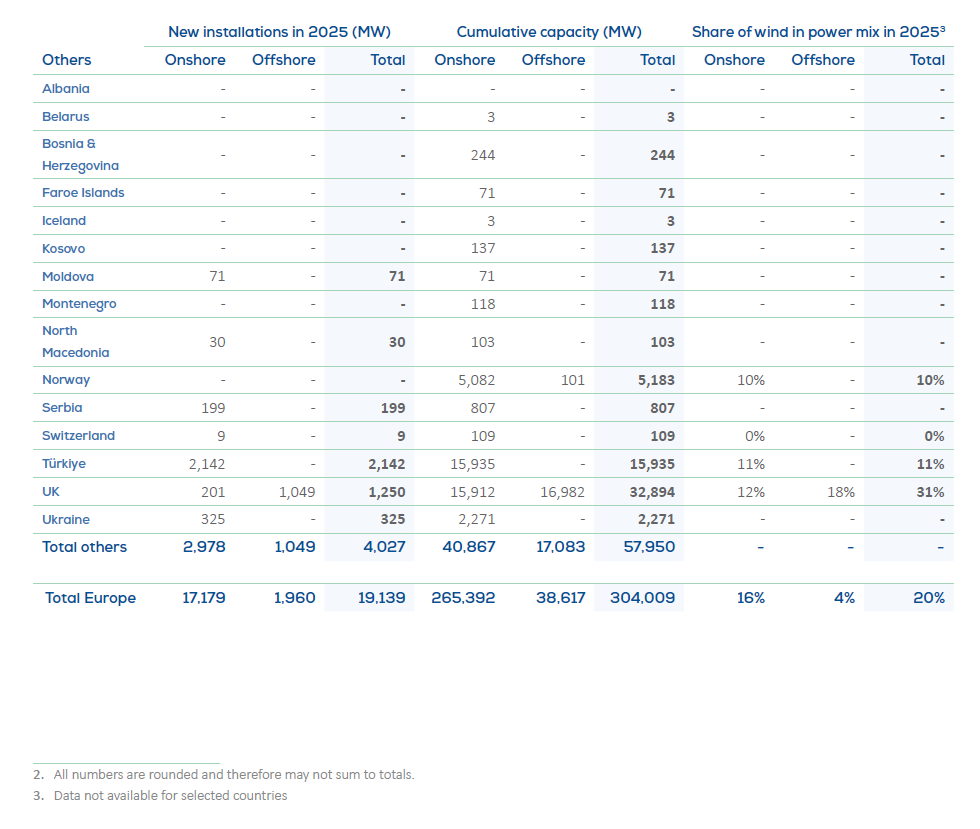
Task: Select the "Cumulative capacity (MW)" group header
Action: (x=549, y=32)
